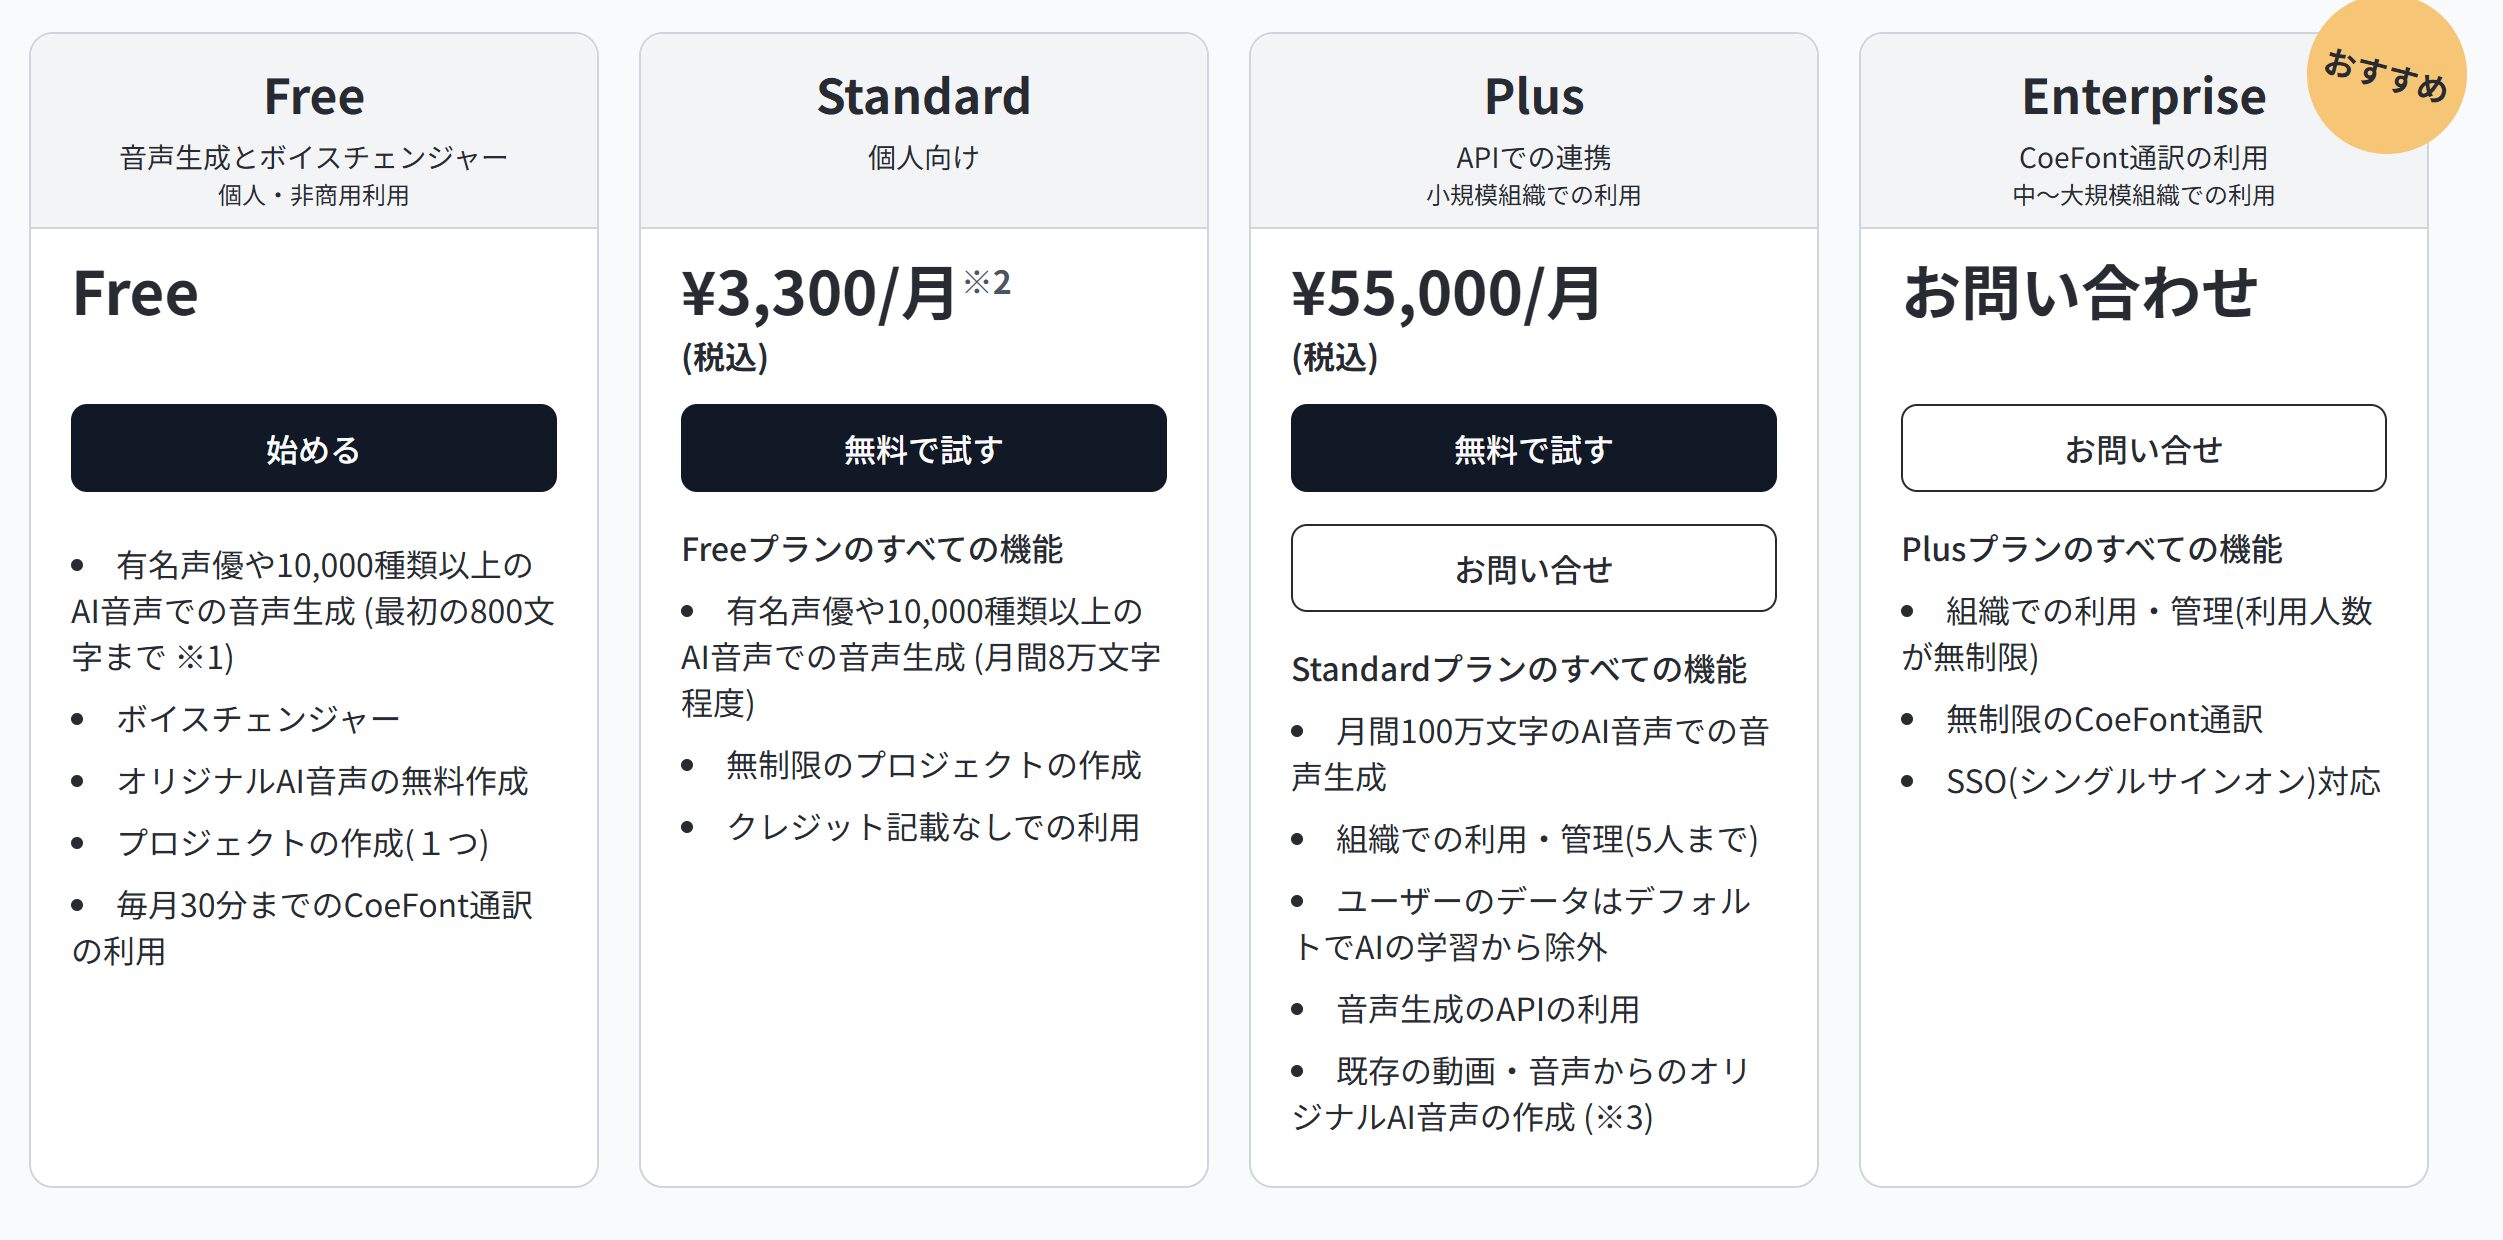Click the ボイスチェンジャー feature item
Image resolution: width=2503 pixels, height=1240 pixels.
[258, 719]
